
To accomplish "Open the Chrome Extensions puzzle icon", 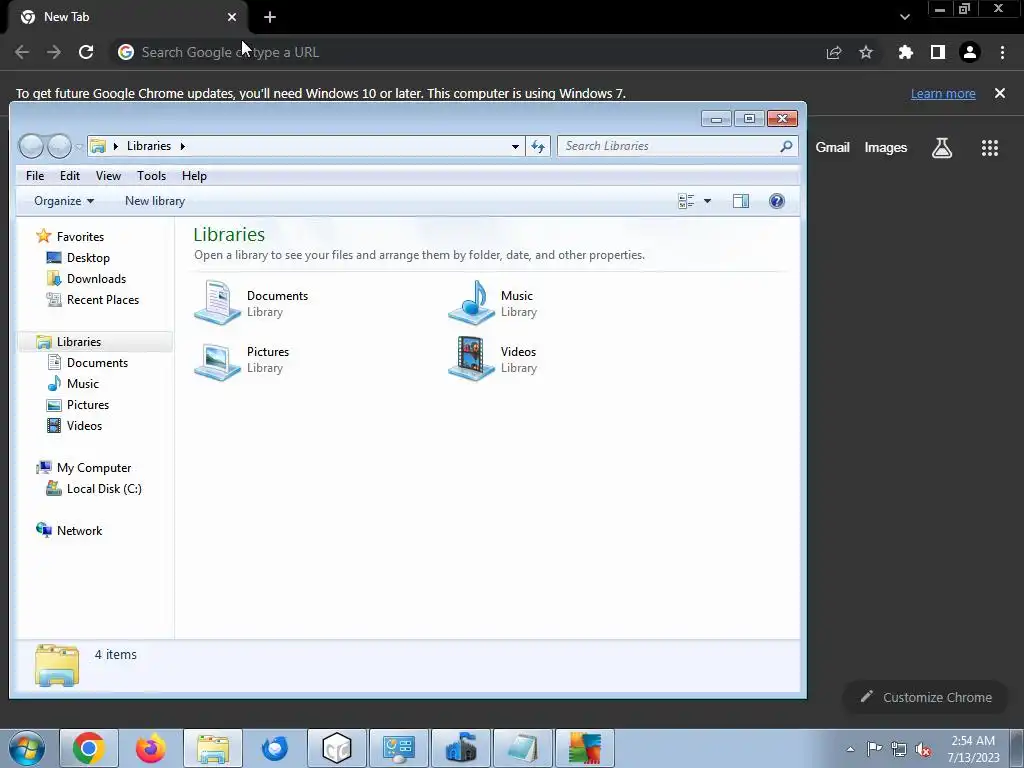I will coord(905,52).
